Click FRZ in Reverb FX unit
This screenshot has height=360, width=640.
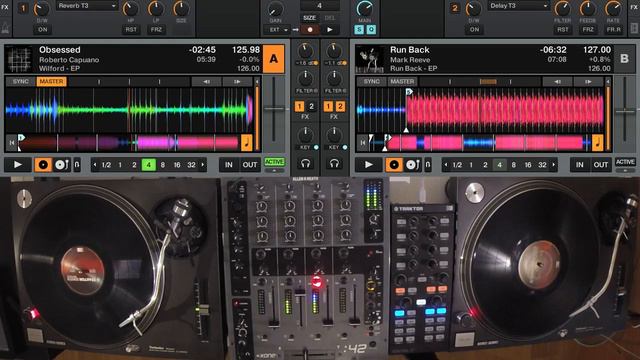[x=156, y=29]
